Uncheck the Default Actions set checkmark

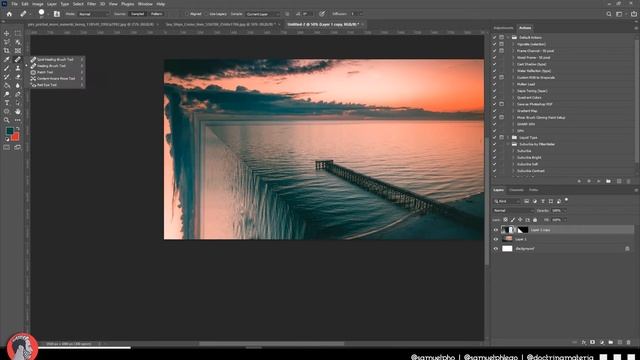[495, 38]
